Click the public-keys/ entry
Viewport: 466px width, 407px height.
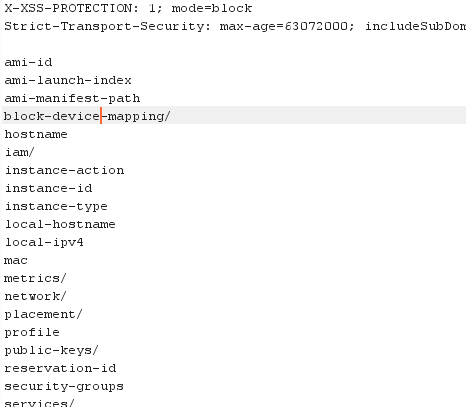pyautogui.click(x=51, y=350)
